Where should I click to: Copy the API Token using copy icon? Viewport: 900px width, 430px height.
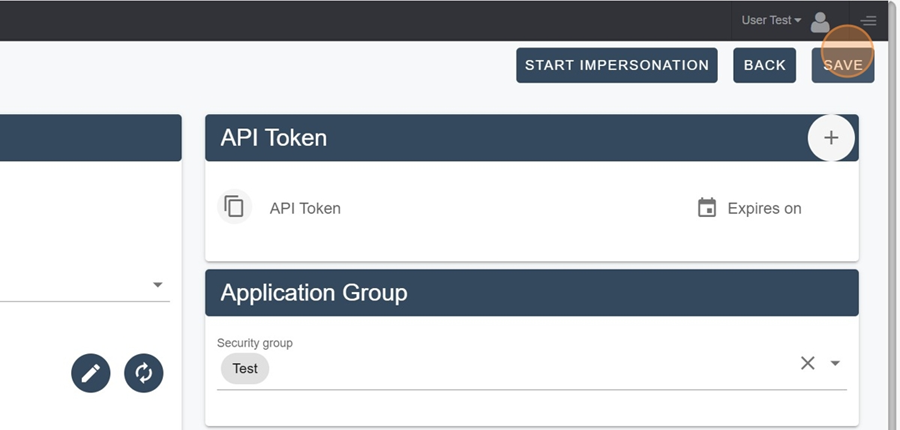tap(234, 206)
